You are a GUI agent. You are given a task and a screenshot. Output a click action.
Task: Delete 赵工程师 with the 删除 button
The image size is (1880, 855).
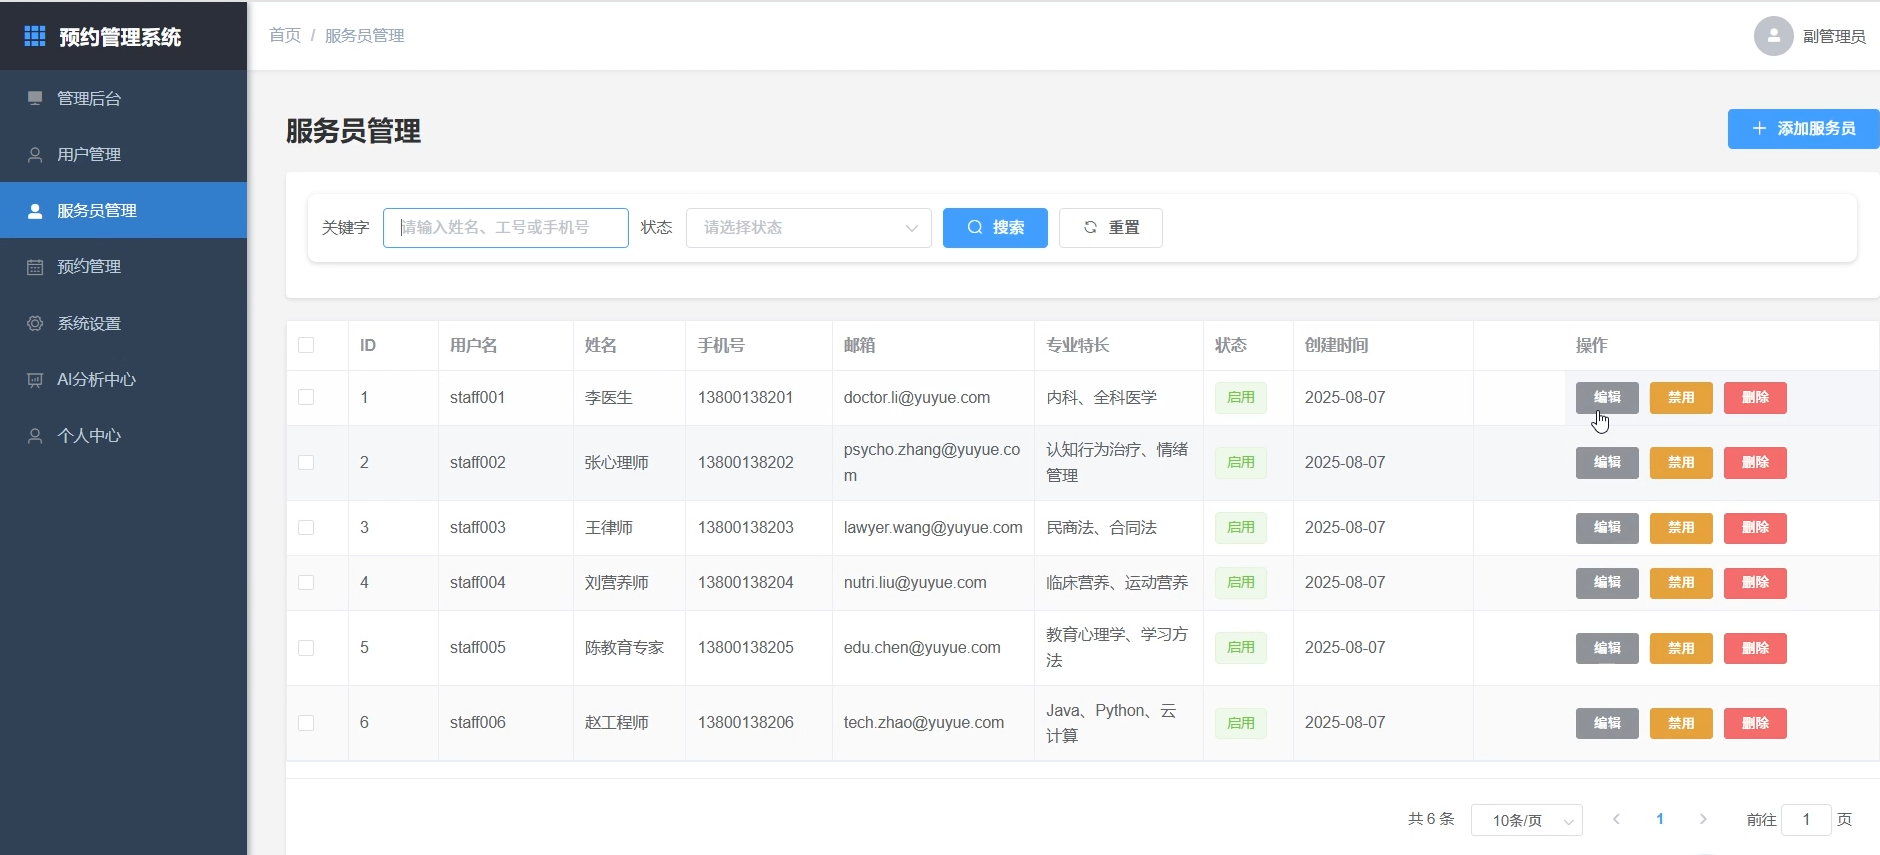1755,722
